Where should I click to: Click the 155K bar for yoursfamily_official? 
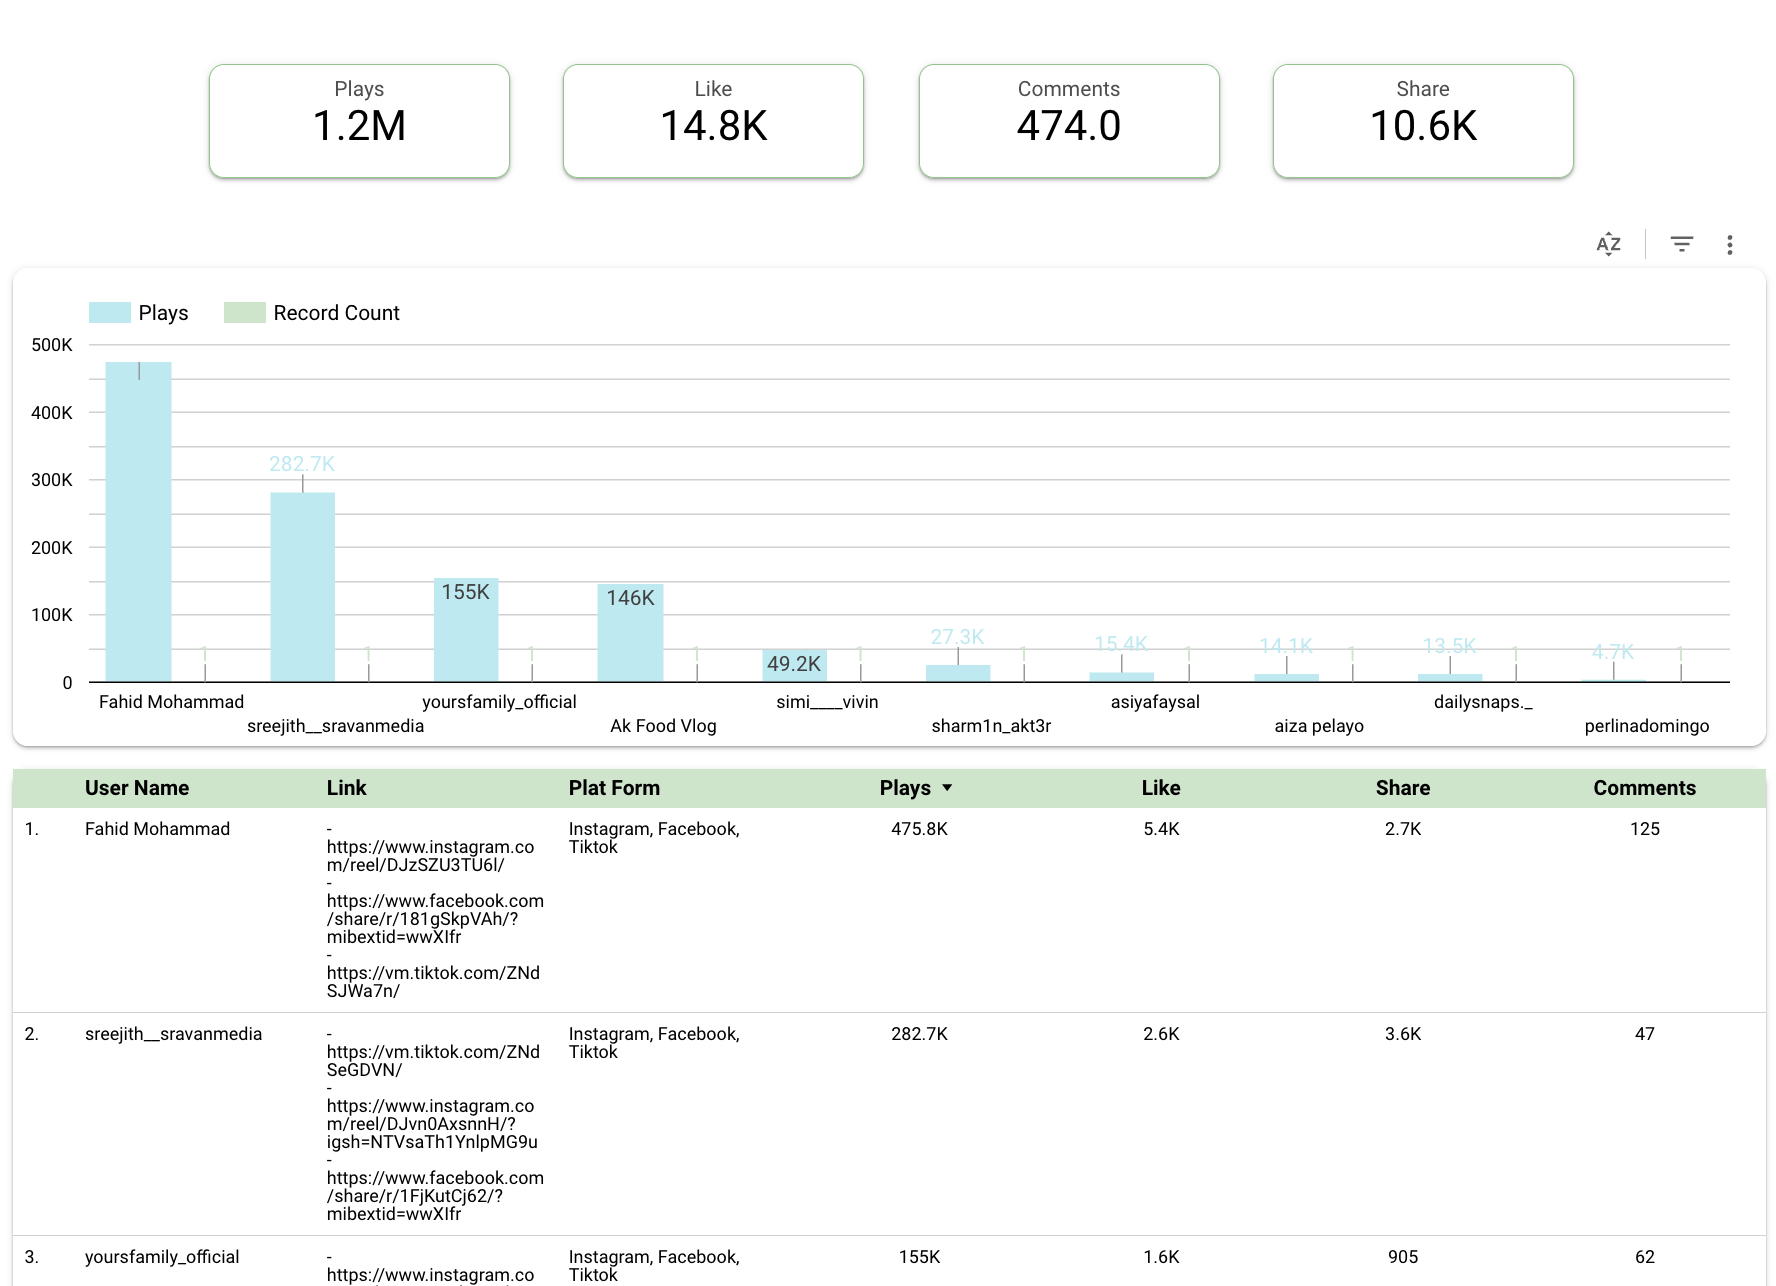pyautogui.click(x=466, y=630)
